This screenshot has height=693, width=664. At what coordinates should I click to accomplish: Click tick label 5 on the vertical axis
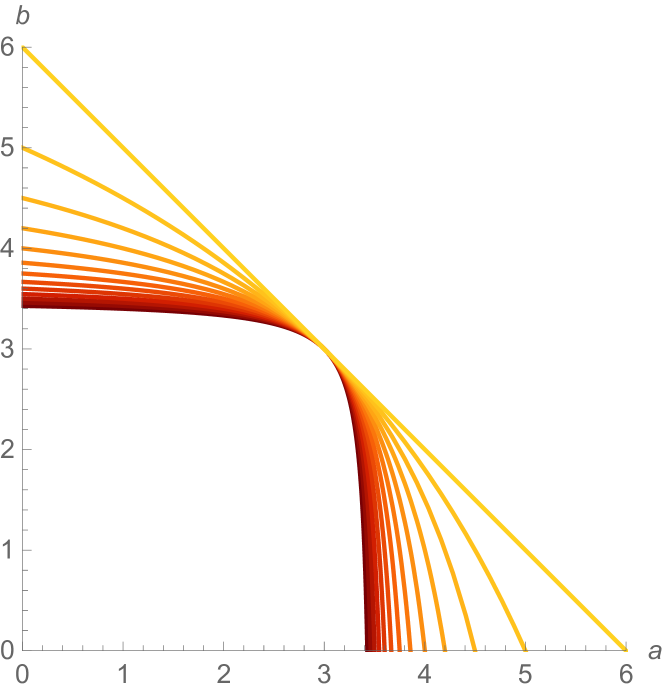[7, 148]
